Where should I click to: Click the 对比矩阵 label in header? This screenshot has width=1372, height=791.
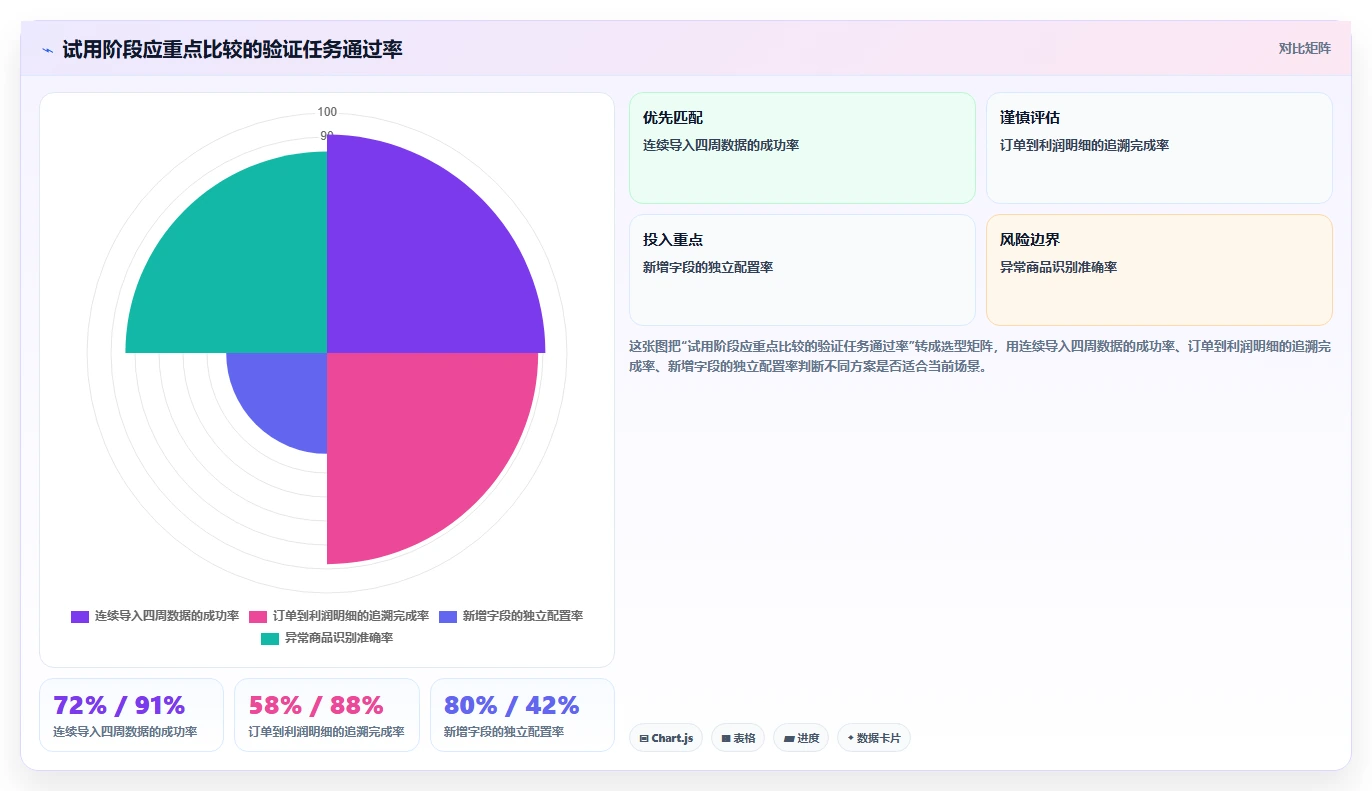click(1304, 48)
